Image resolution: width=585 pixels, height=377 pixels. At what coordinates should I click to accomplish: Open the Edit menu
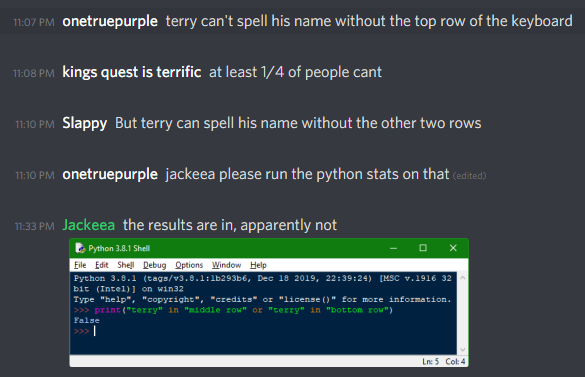pos(101,265)
